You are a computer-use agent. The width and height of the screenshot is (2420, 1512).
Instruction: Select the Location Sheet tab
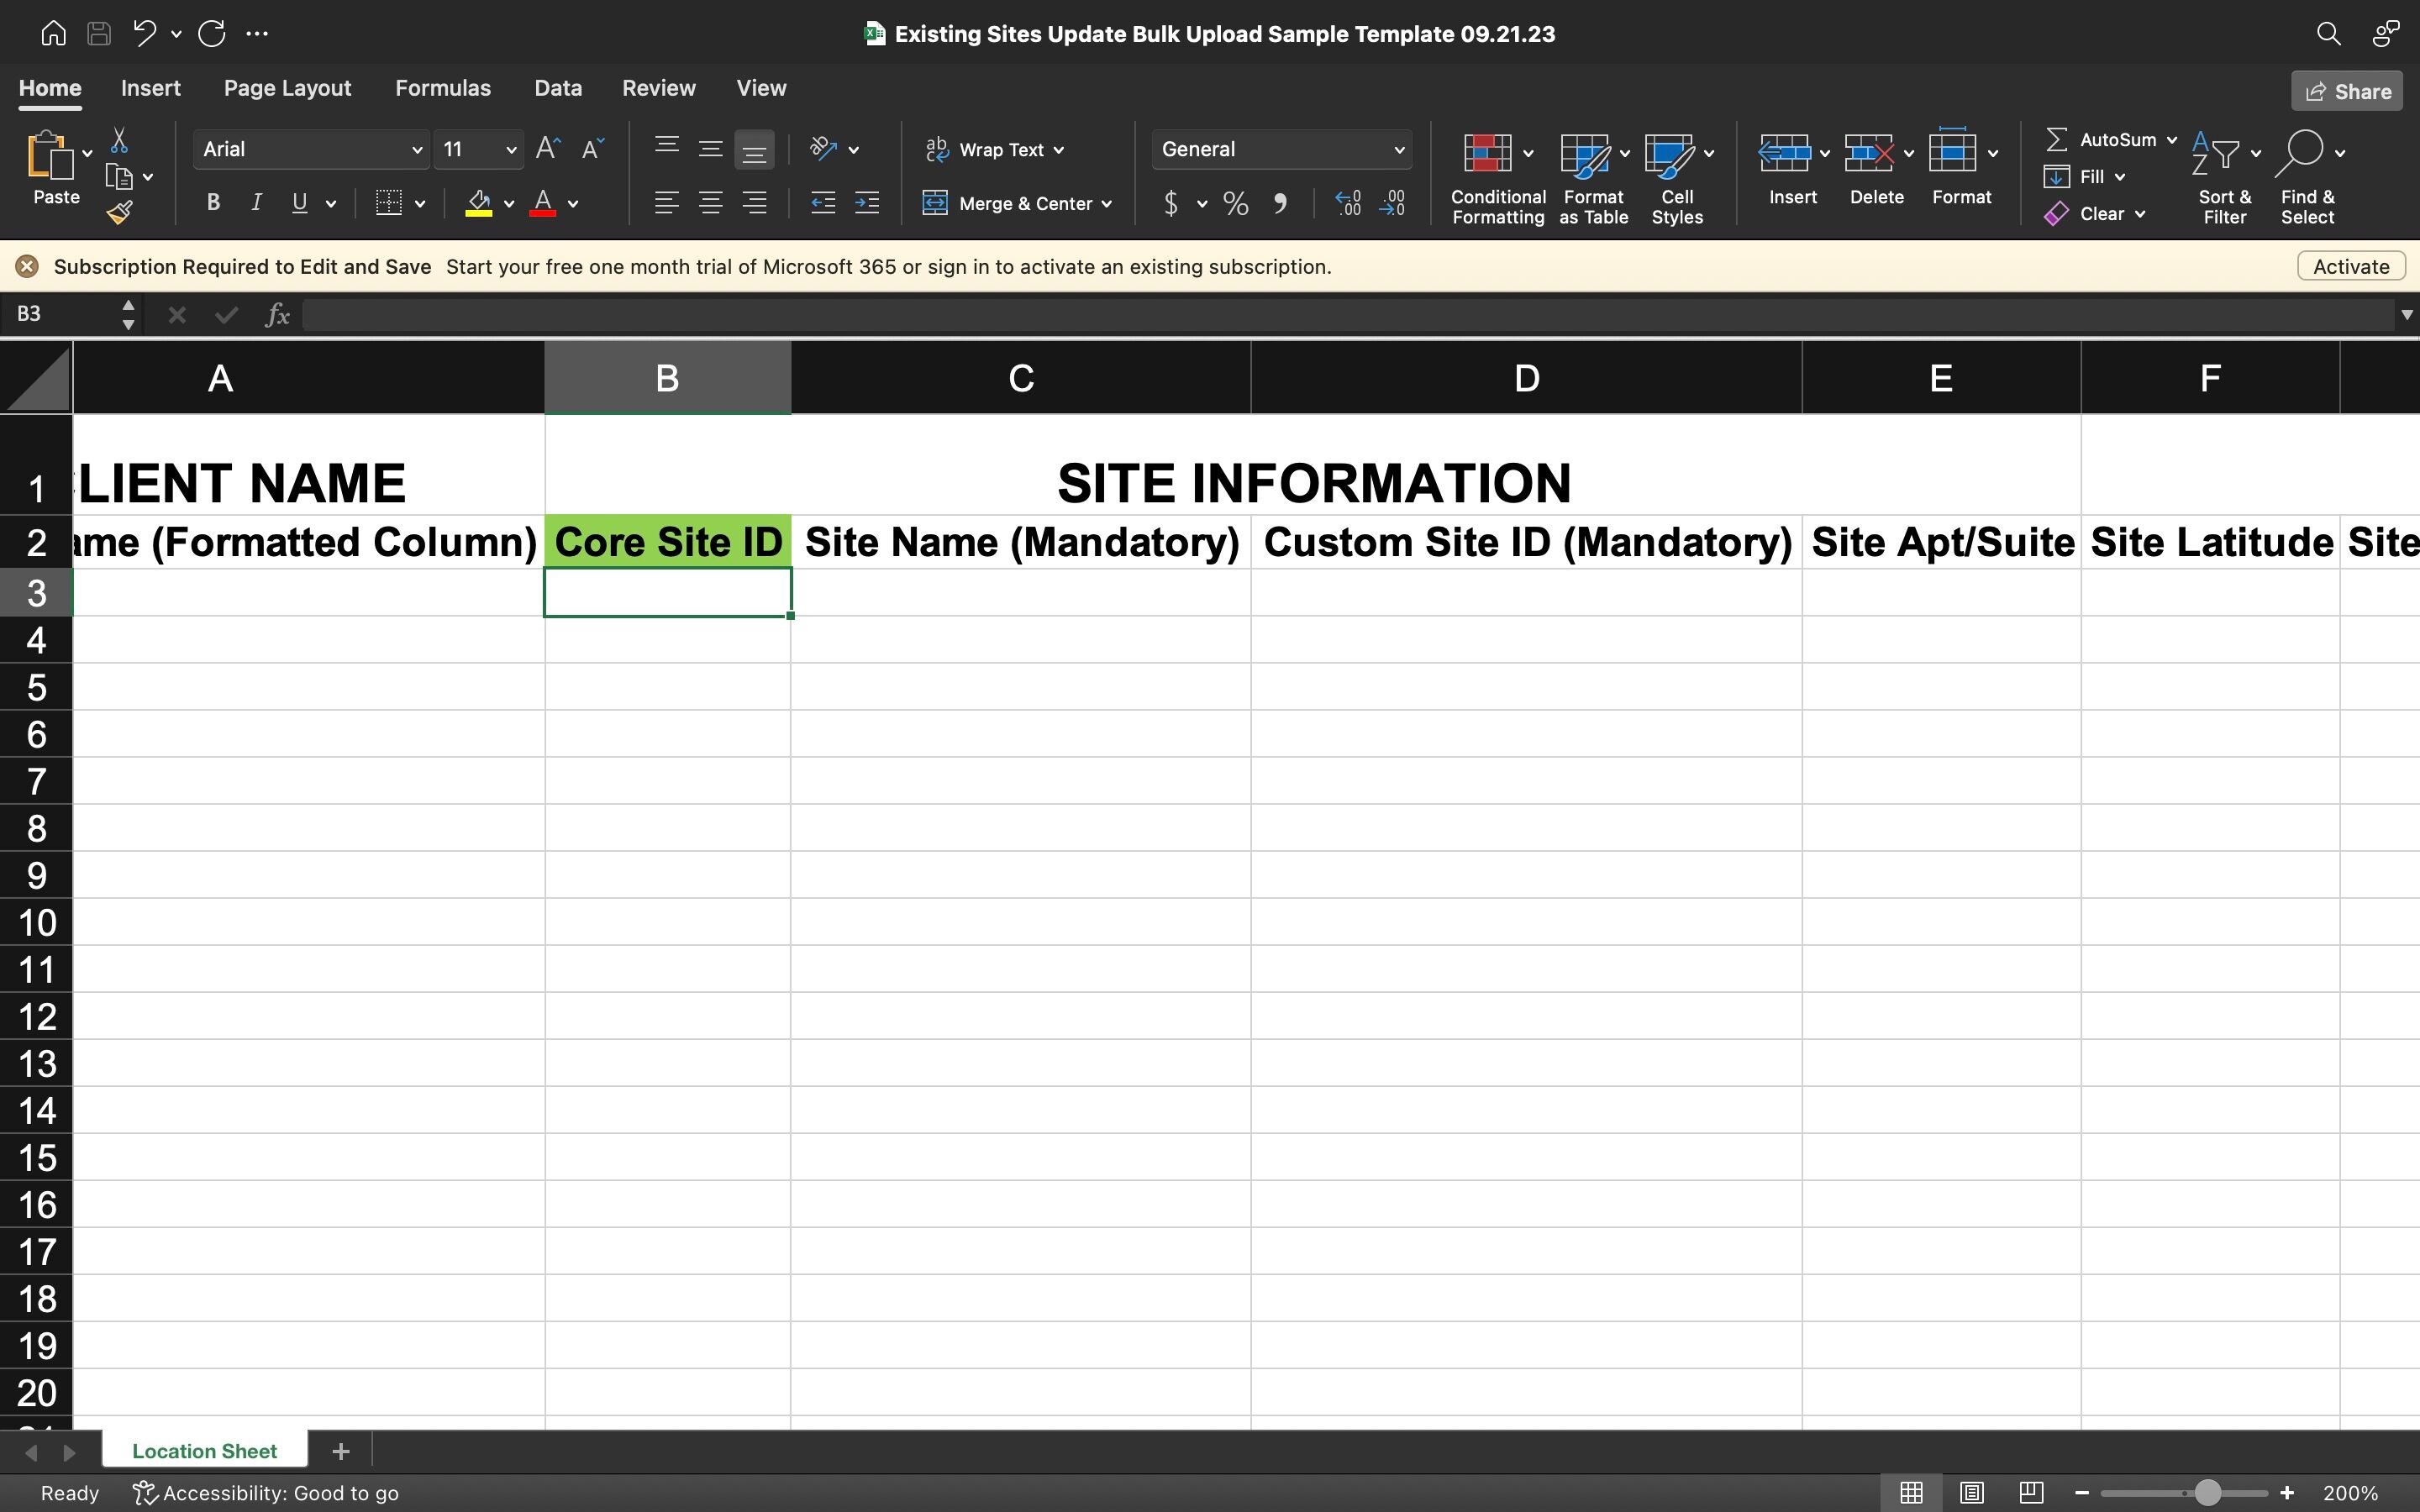[x=204, y=1451]
